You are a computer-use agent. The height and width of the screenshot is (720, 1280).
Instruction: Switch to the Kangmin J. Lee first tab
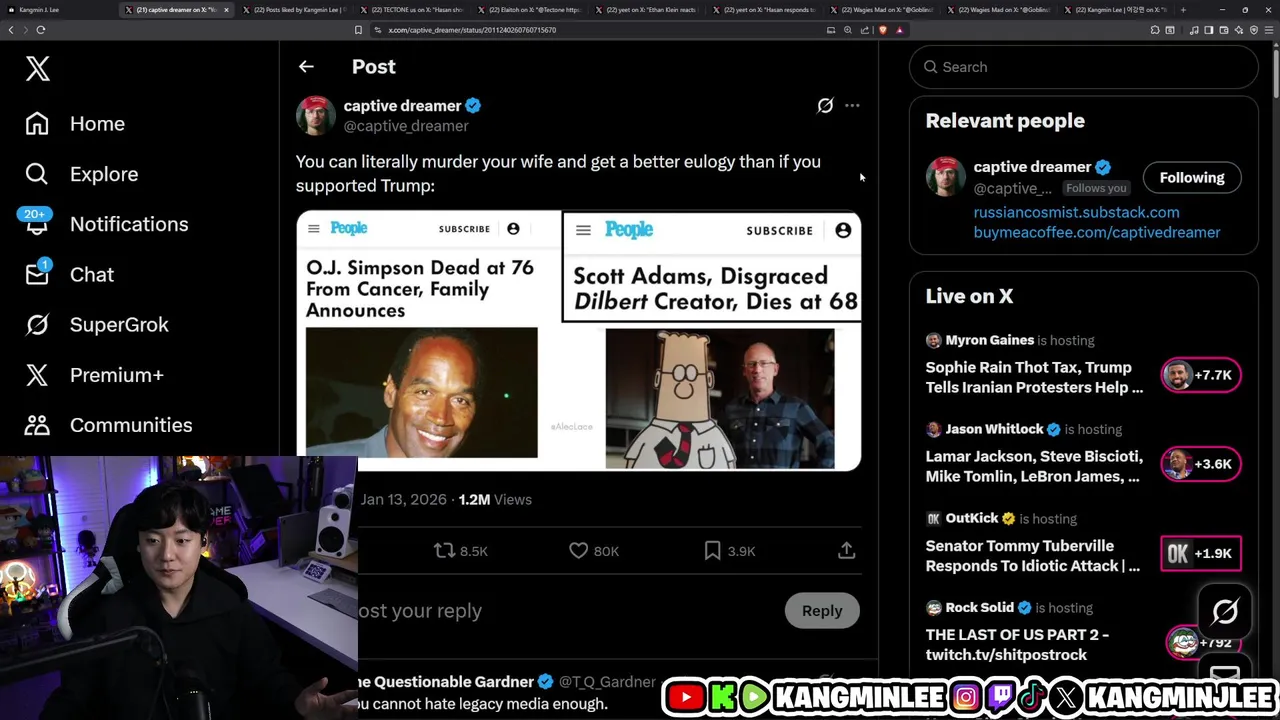(x=60, y=10)
